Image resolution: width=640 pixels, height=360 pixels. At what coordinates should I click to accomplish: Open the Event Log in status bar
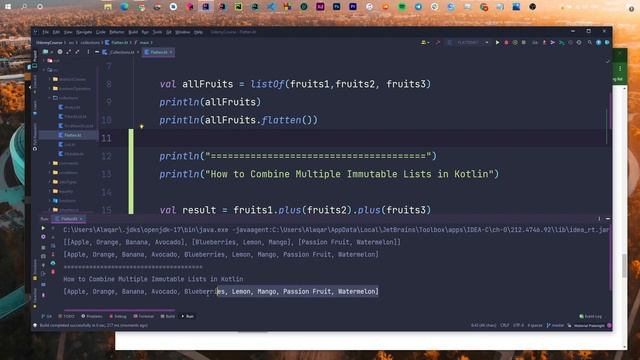pos(591,316)
